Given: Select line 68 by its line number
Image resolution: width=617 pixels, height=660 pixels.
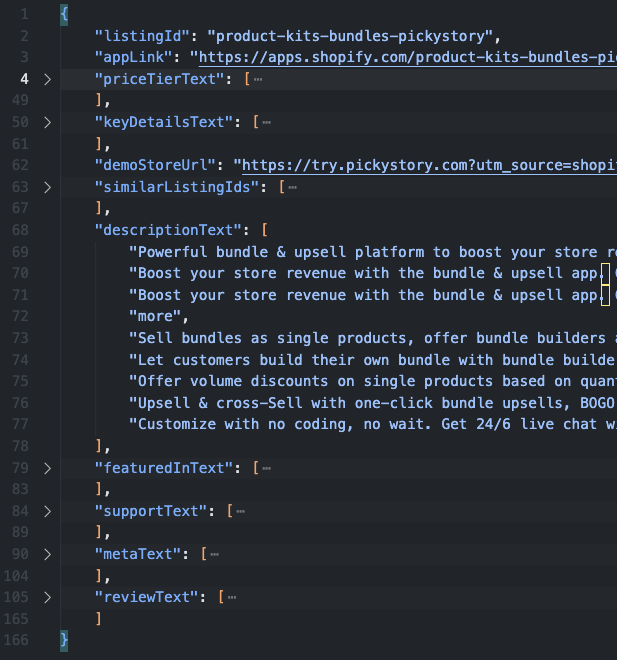Looking at the screenshot, I should [x=20, y=230].
